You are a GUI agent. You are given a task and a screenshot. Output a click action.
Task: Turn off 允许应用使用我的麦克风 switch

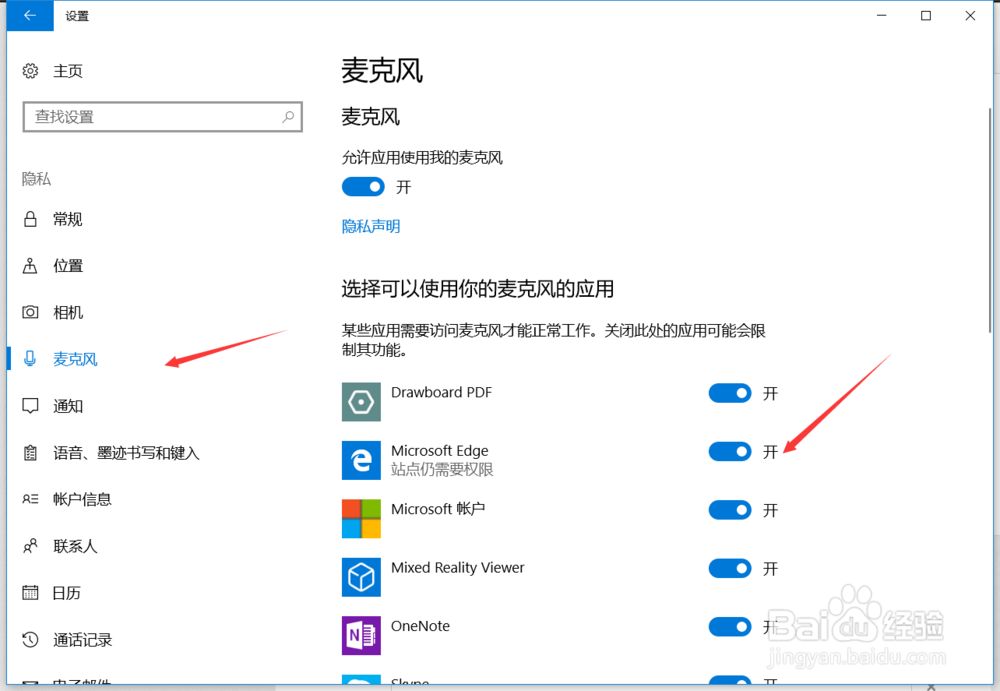(364, 187)
